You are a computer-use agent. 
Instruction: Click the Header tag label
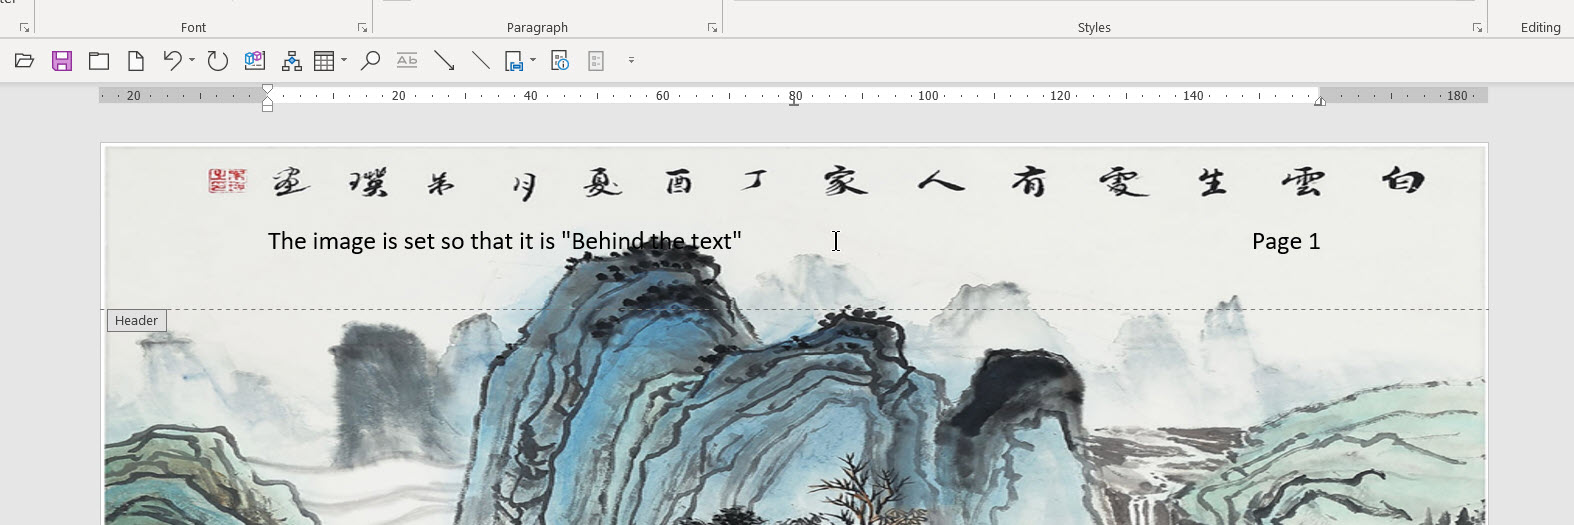136,321
